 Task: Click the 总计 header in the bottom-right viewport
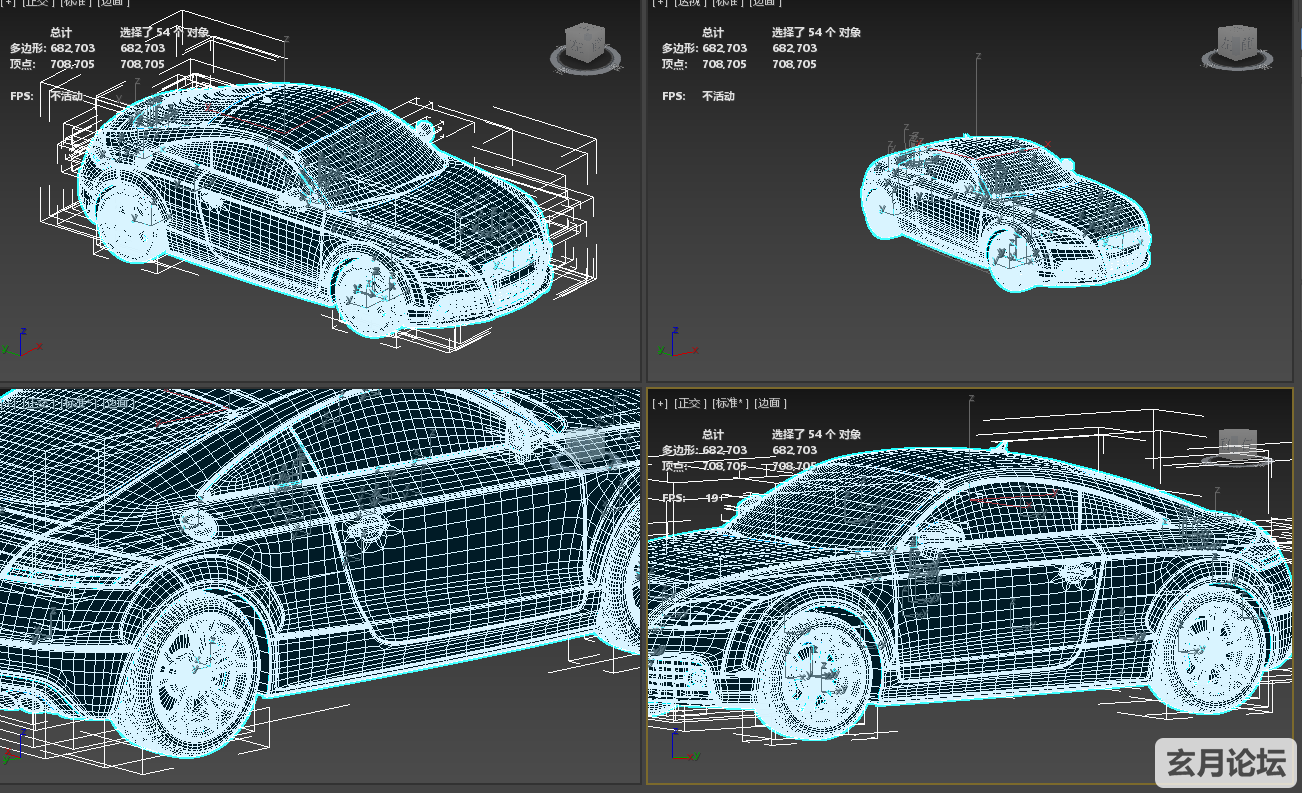point(713,434)
